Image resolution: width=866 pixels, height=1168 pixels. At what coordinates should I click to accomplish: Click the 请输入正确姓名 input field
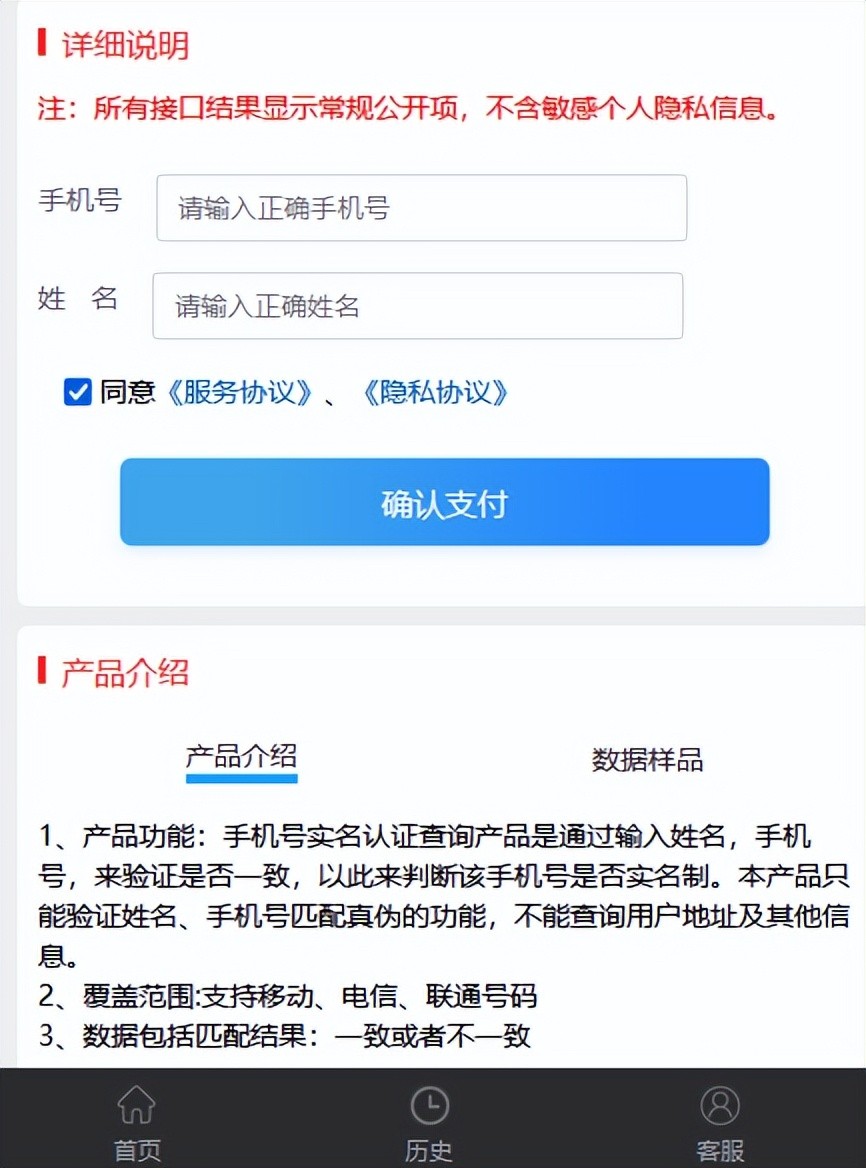[x=417, y=306]
